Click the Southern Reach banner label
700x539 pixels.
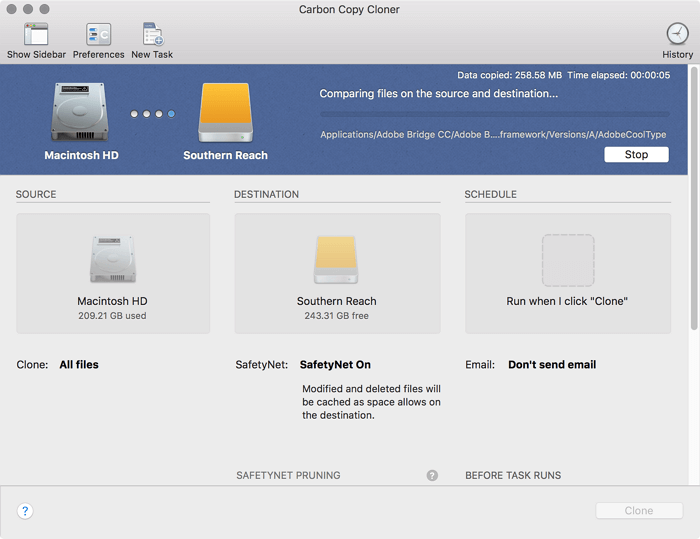pyautogui.click(x=225, y=155)
